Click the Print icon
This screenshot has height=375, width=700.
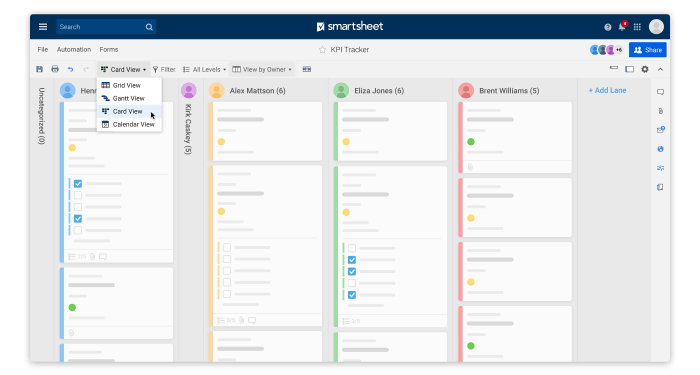pyautogui.click(x=55, y=69)
